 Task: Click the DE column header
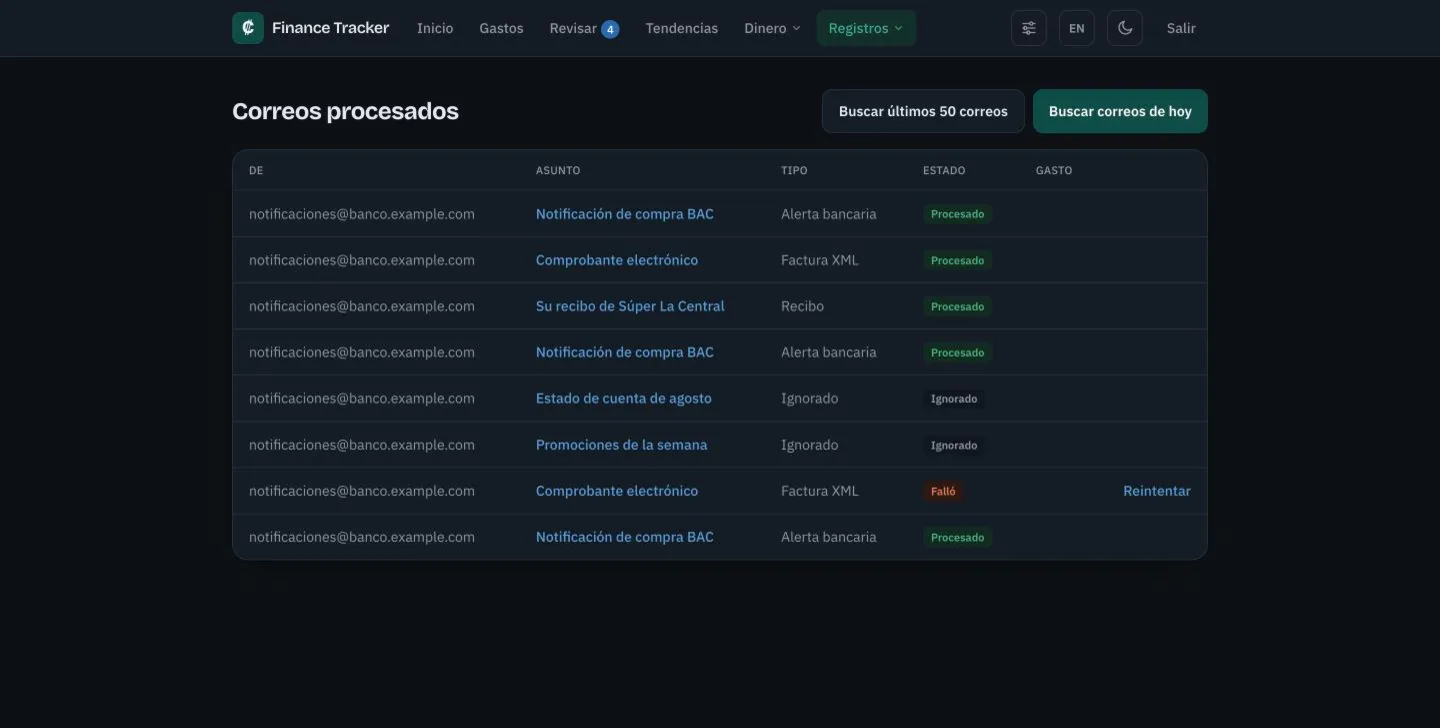(256, 170)
